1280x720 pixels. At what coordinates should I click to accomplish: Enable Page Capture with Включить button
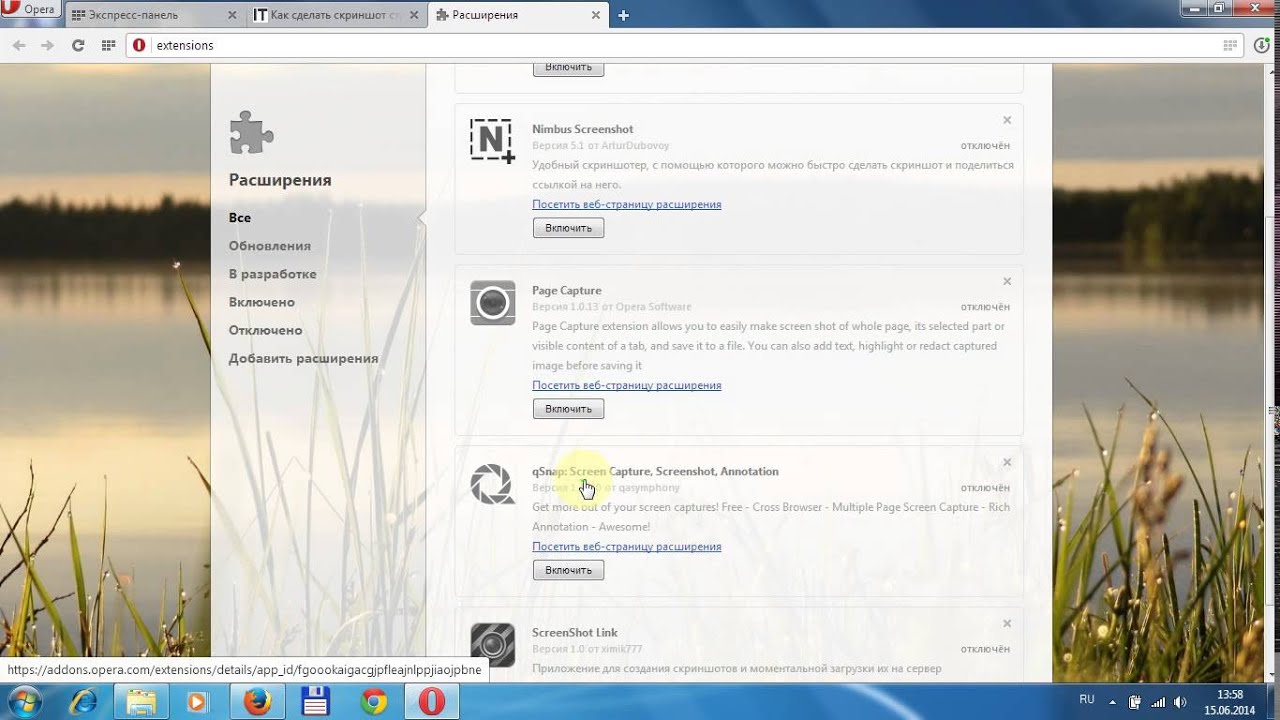[x=568, y=409]
